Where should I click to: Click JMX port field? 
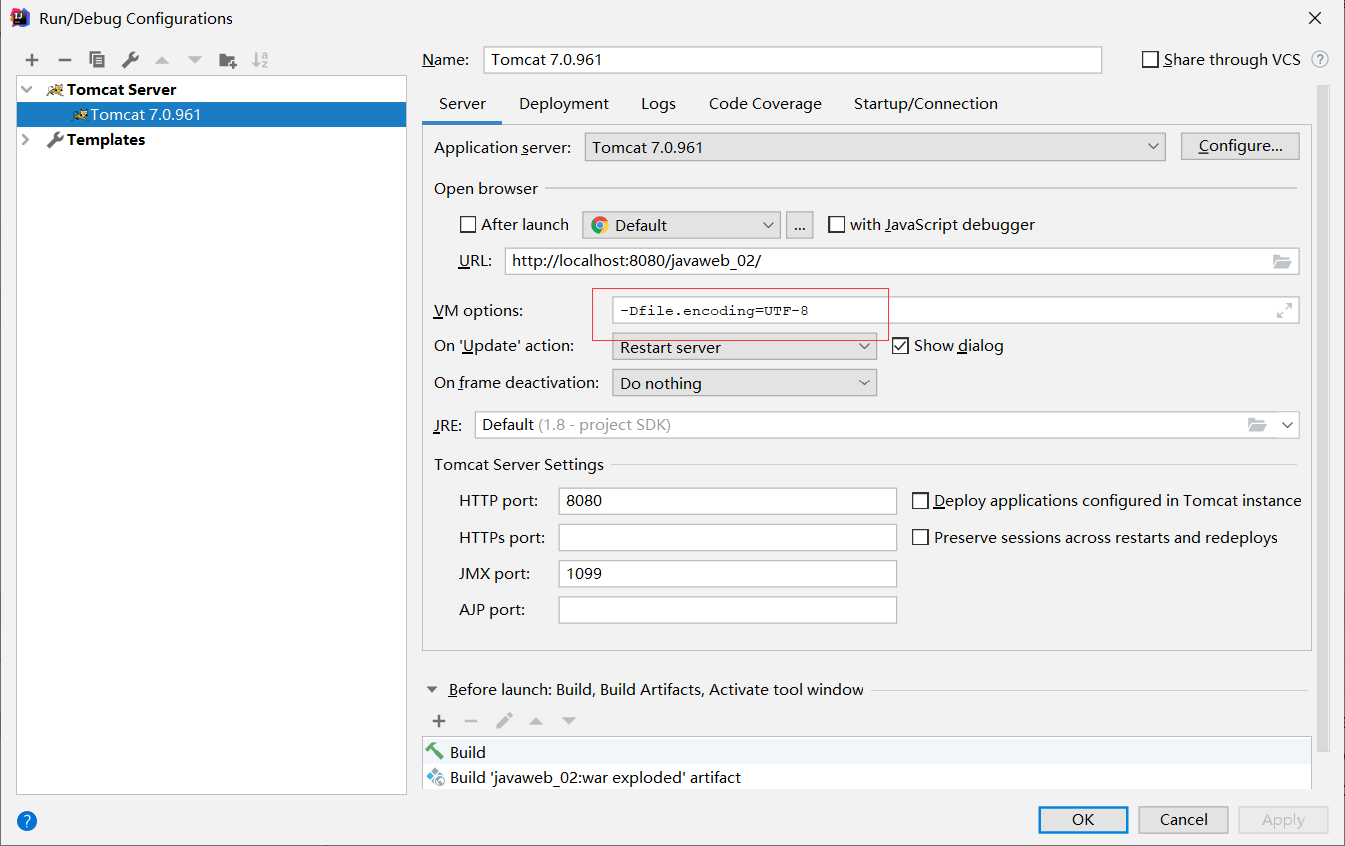[727, 574]
